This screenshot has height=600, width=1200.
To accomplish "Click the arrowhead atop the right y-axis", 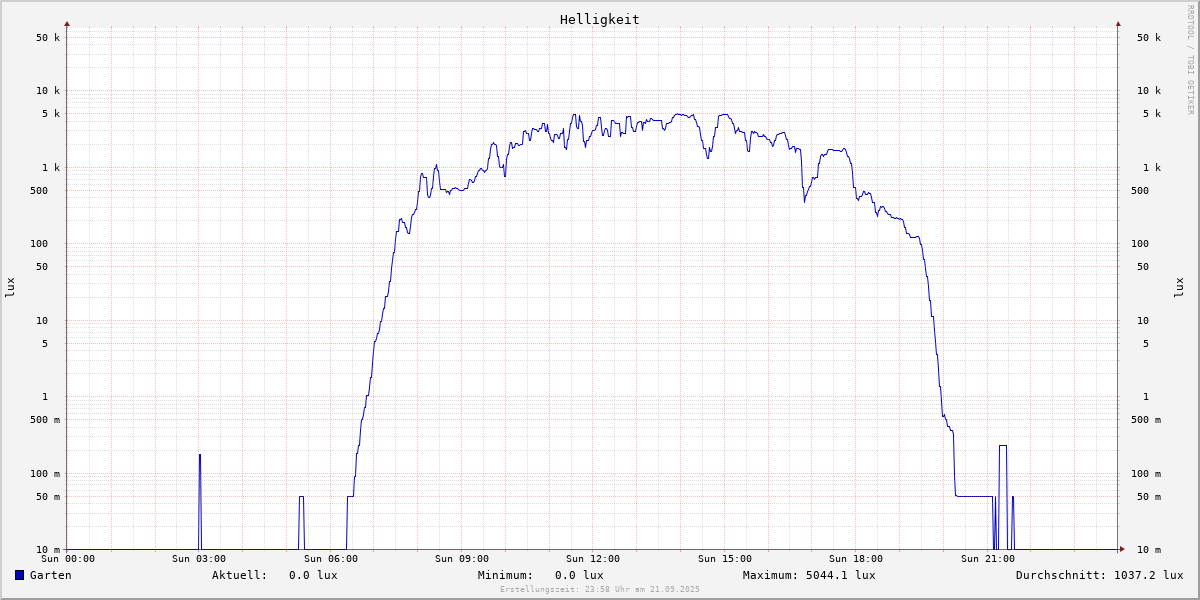I will pyautogui.click(x=1118, y=23).
